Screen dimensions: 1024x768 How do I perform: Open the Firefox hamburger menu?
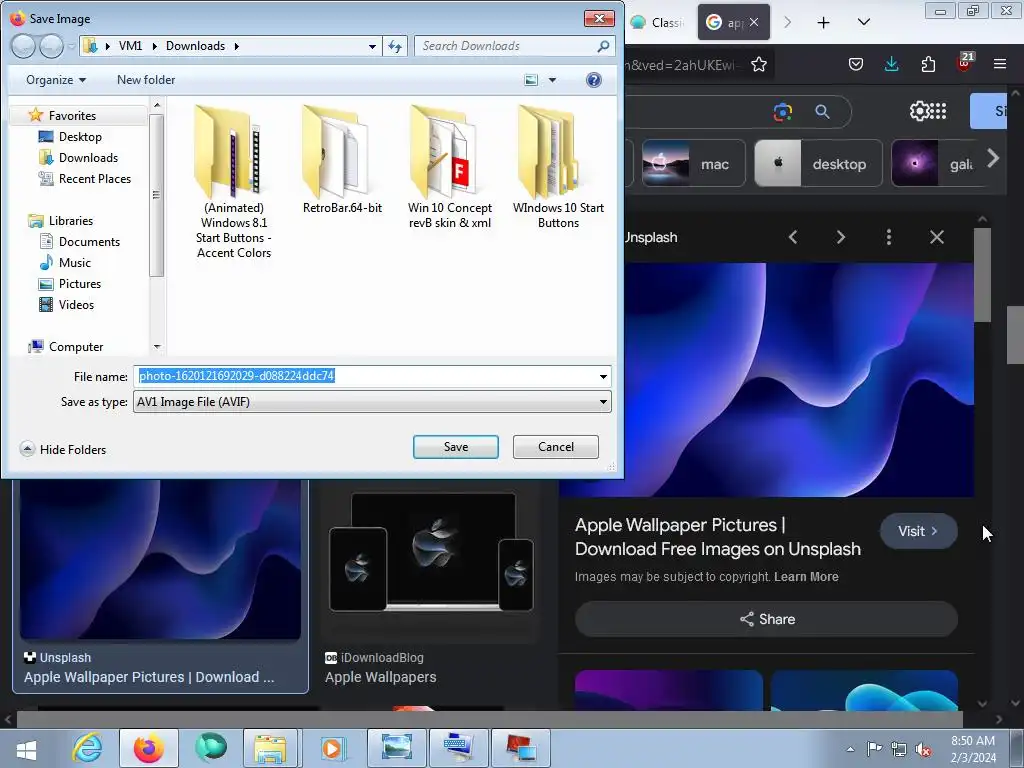(1000, 64)
